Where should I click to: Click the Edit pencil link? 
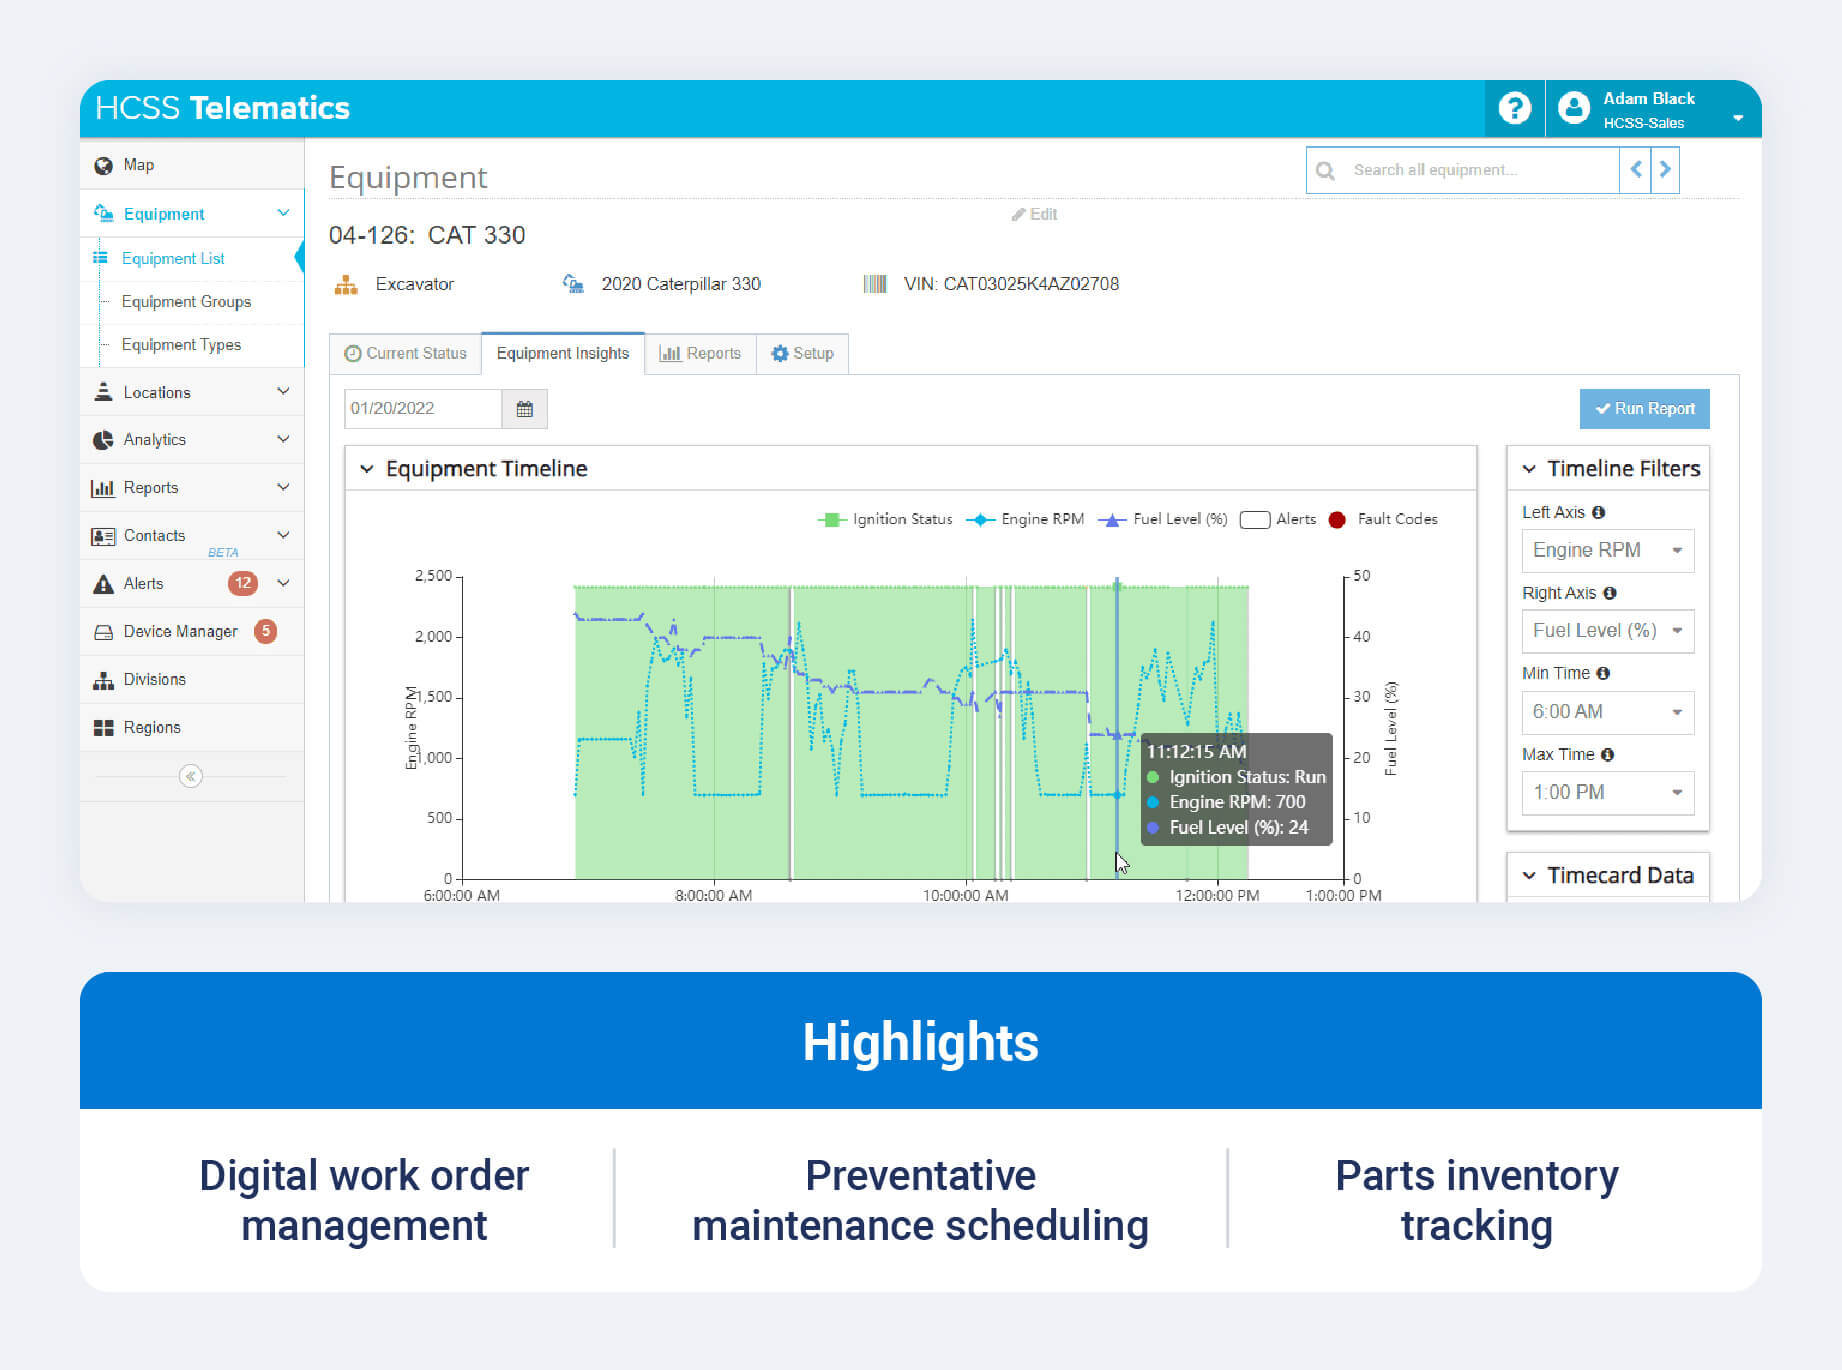pos(1034,214)
